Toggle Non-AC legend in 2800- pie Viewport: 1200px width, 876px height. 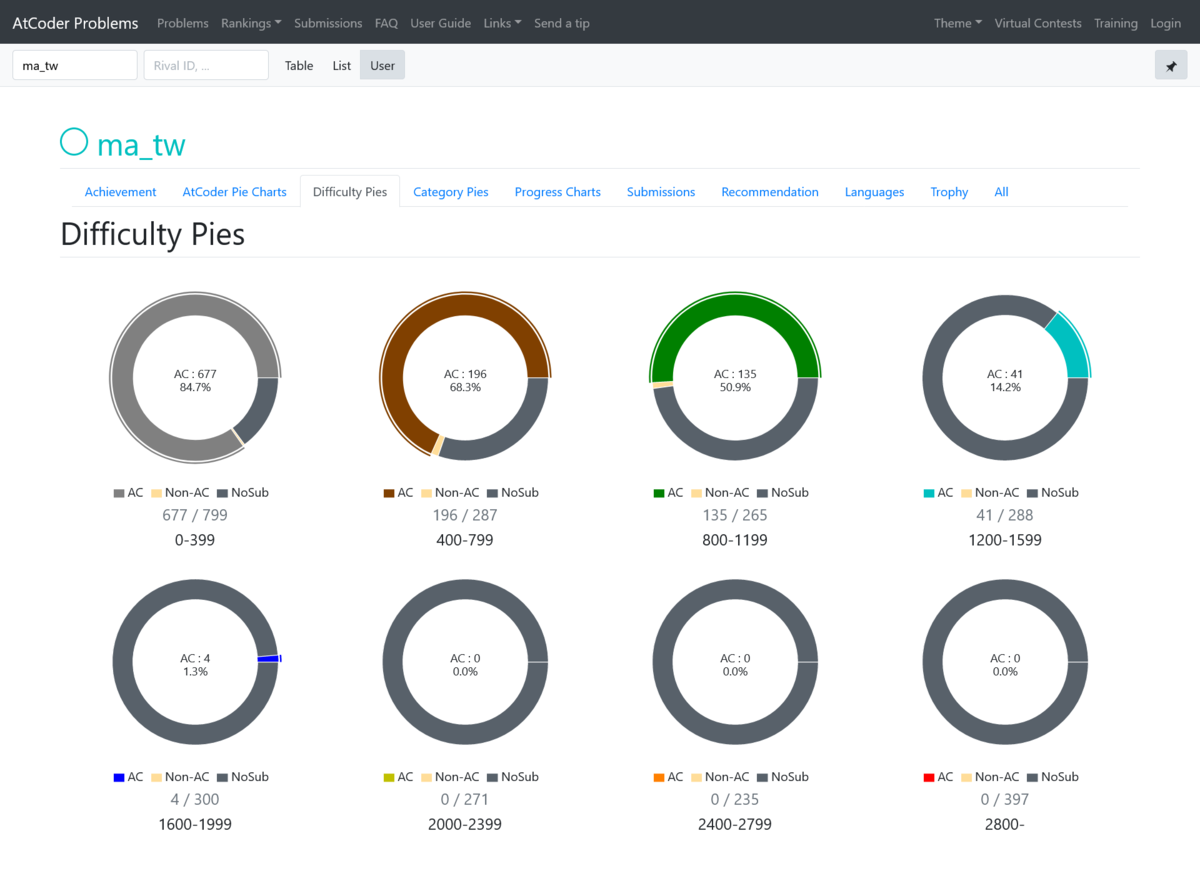(990, 777)
